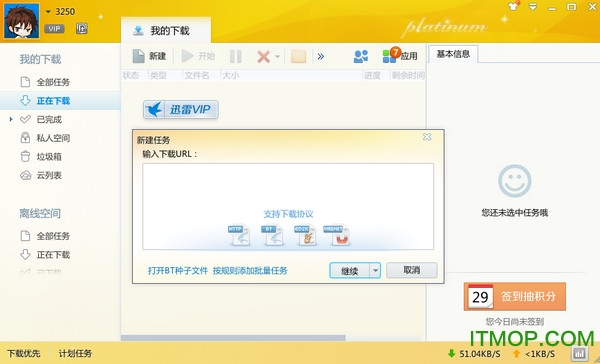This screenshot has height=364, width=600.
Task: Click the BT protocol icon
Action: (272, 235)
